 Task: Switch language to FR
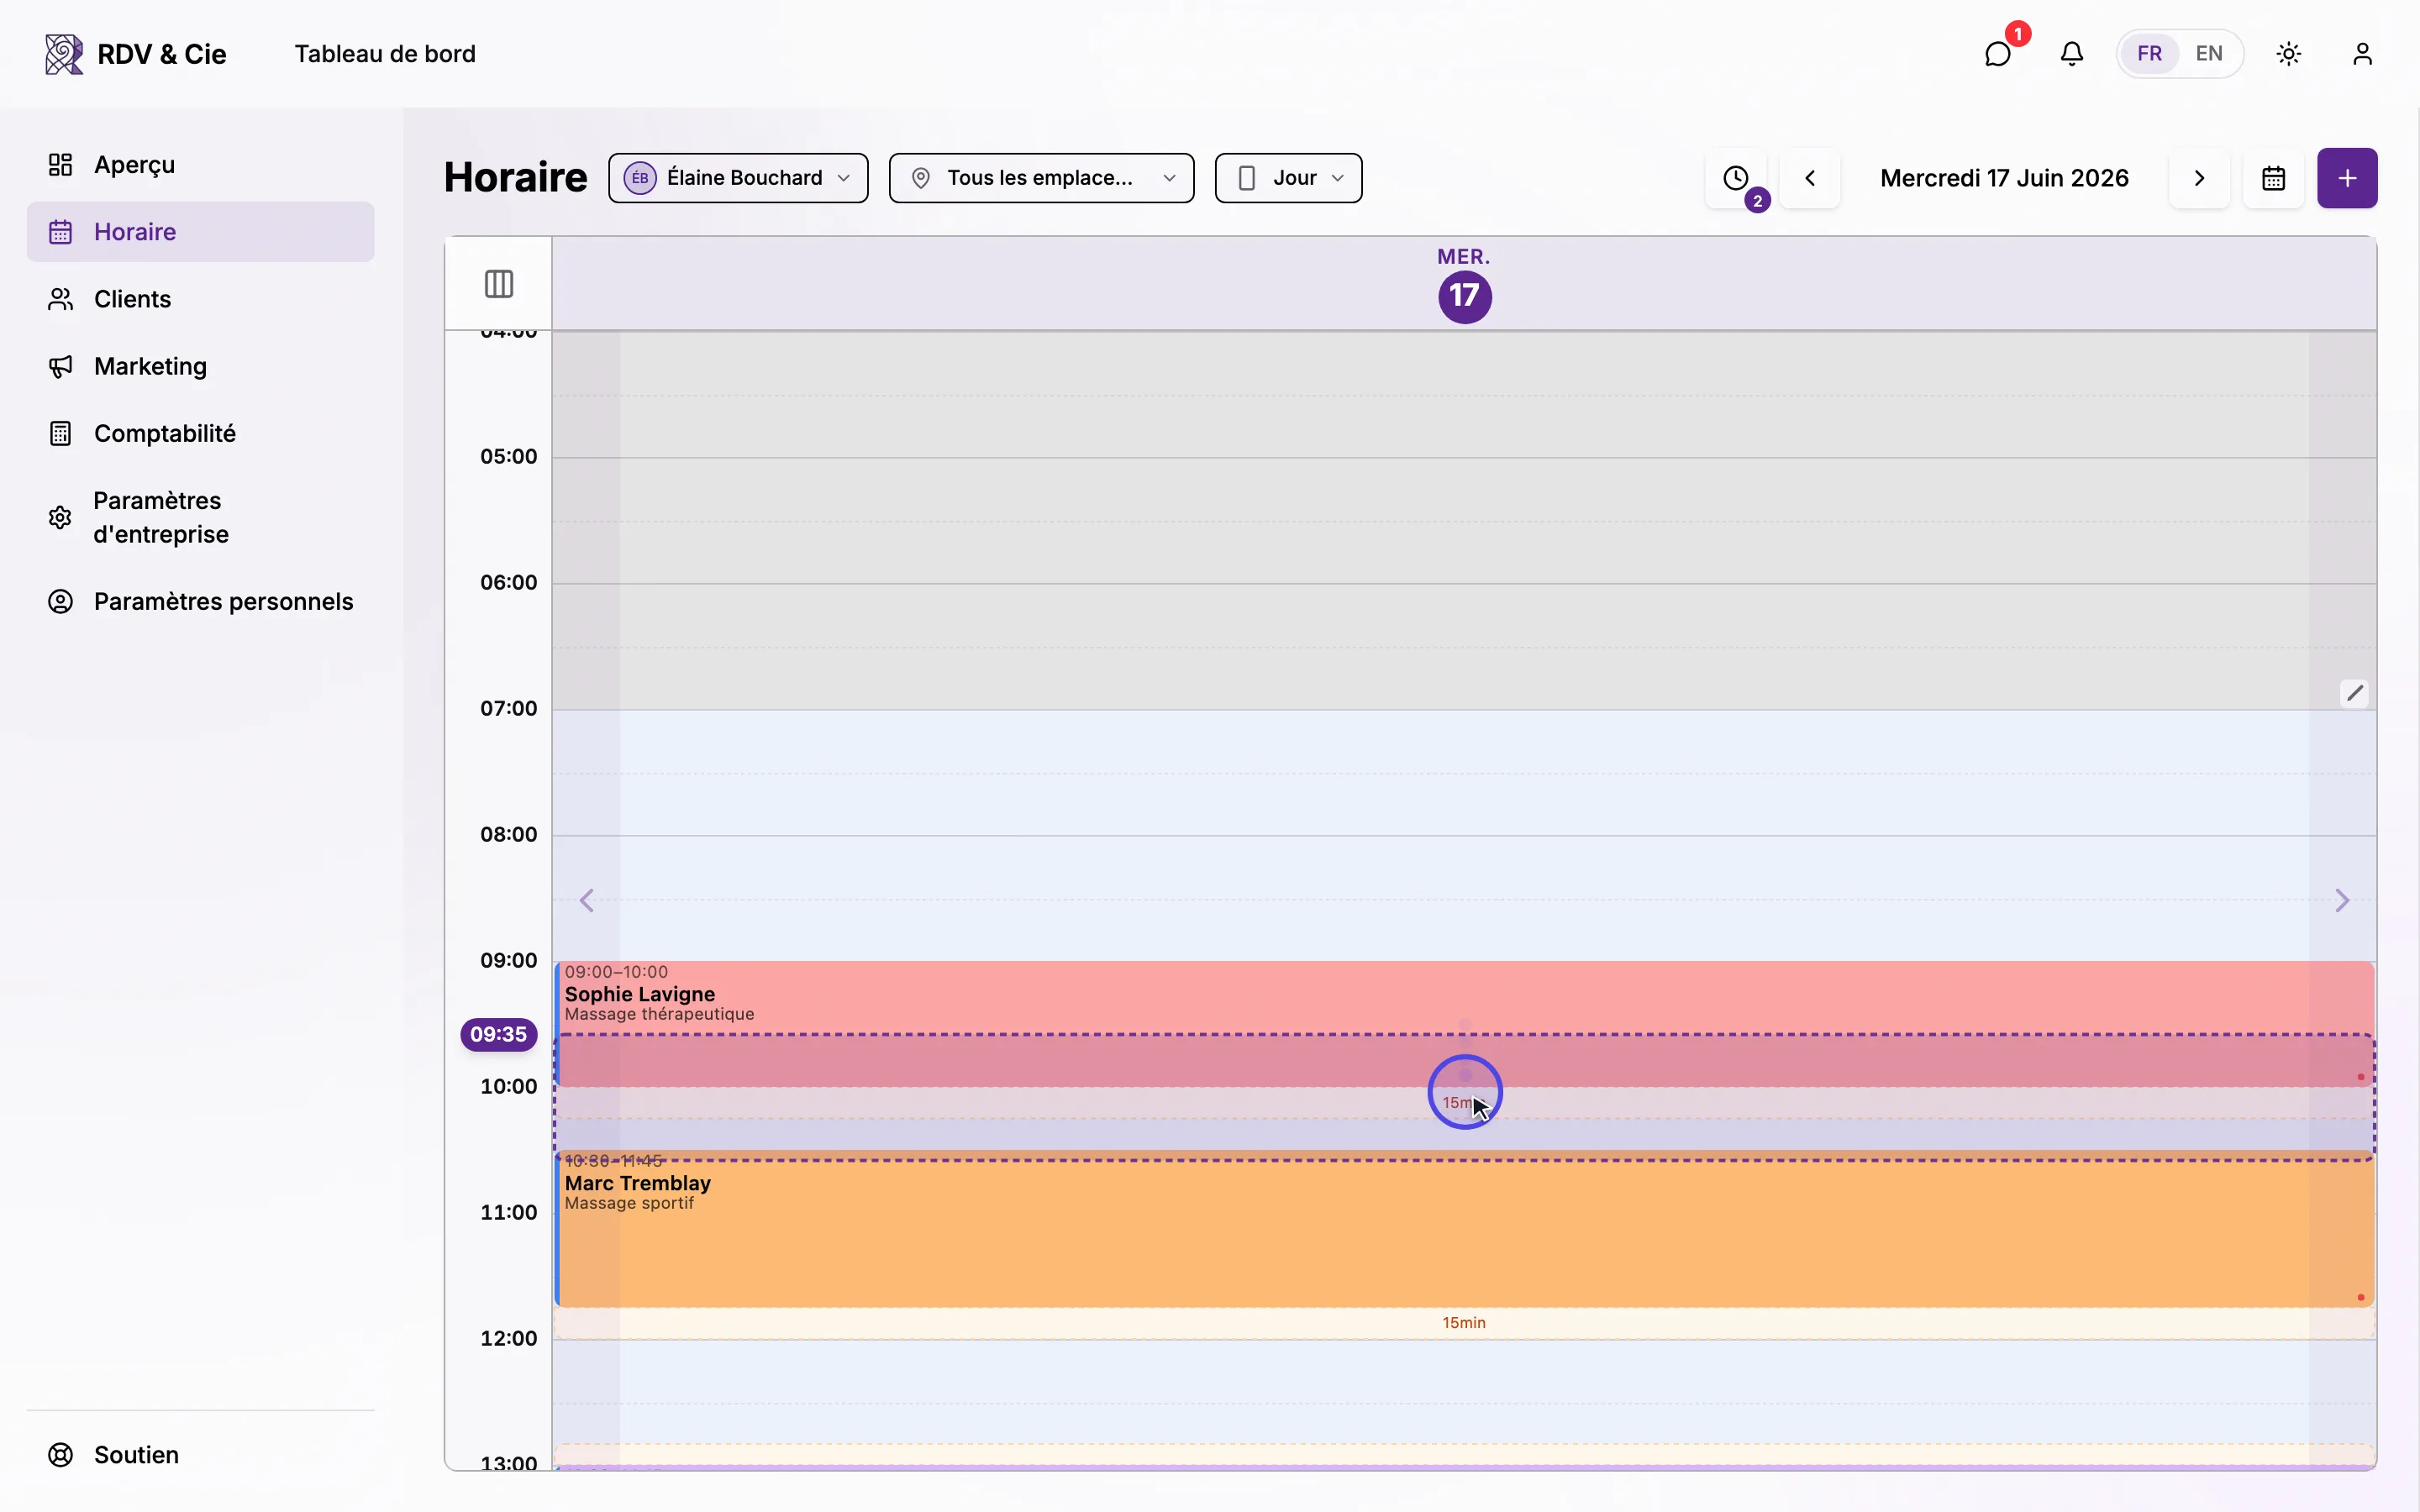(2149, 54)
